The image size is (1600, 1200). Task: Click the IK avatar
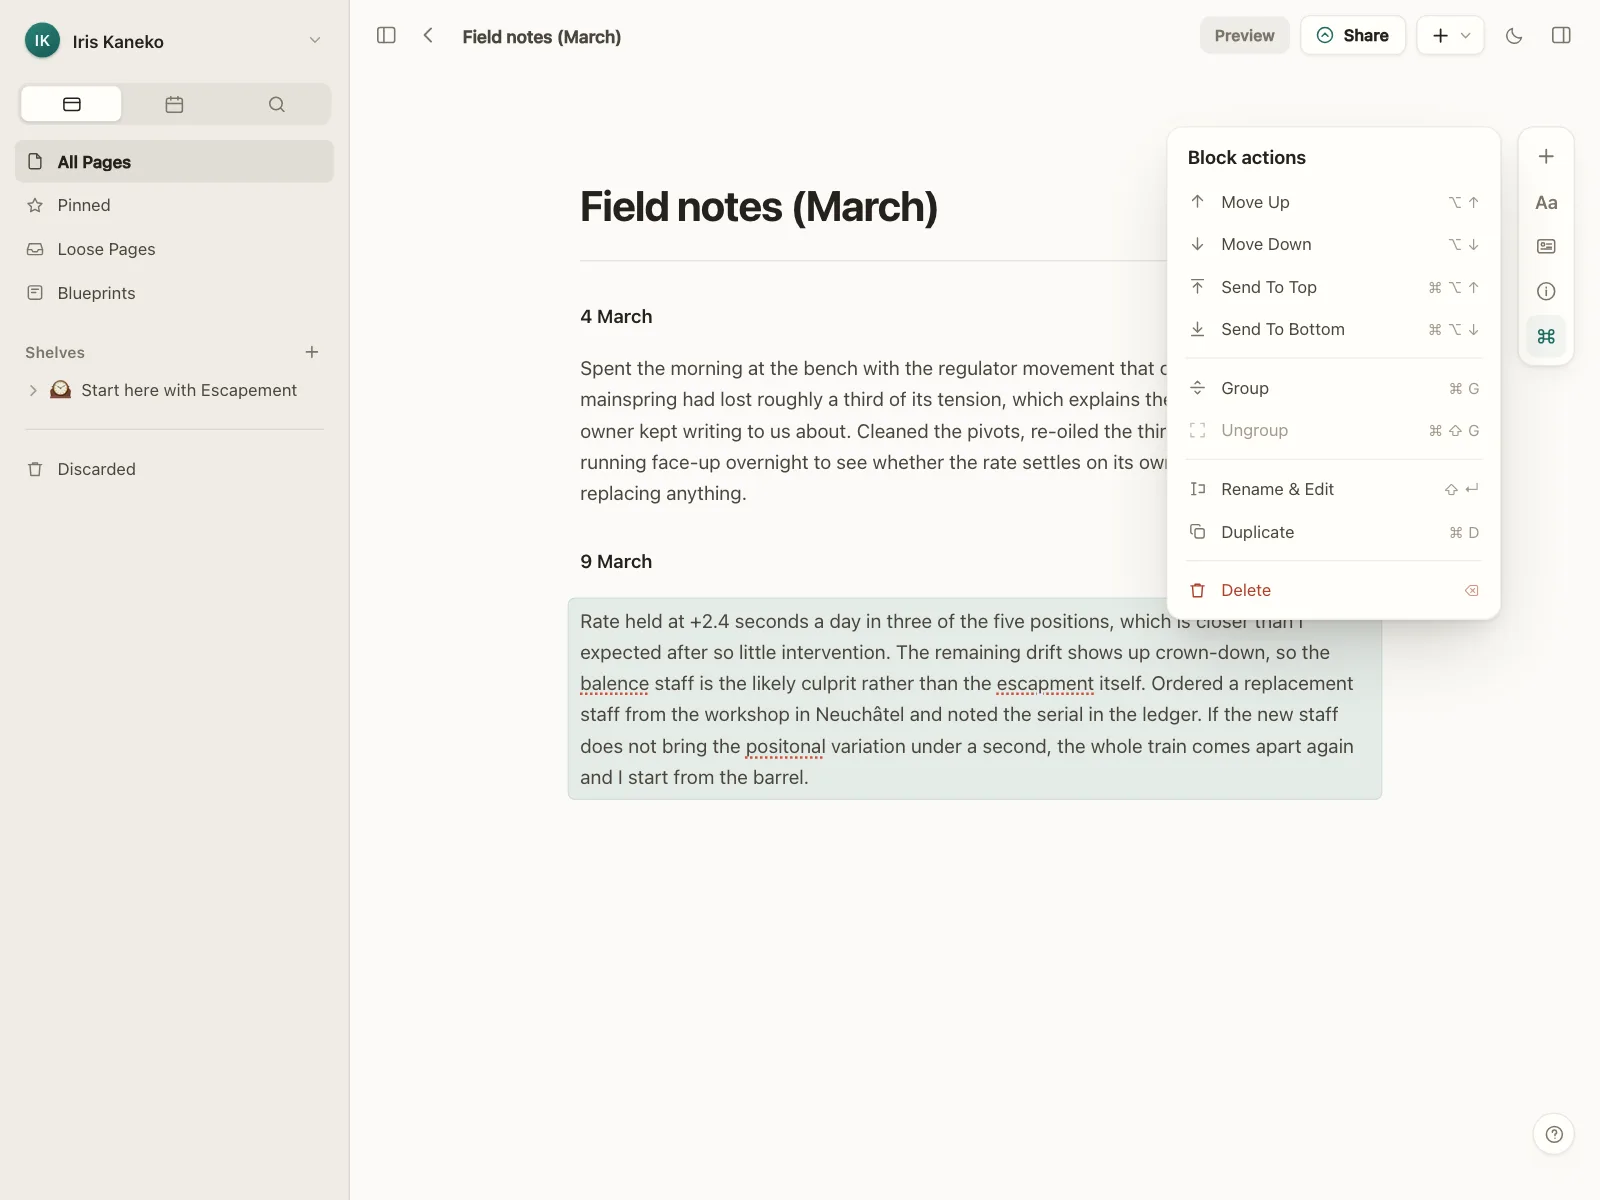click(x=42, y=41)
